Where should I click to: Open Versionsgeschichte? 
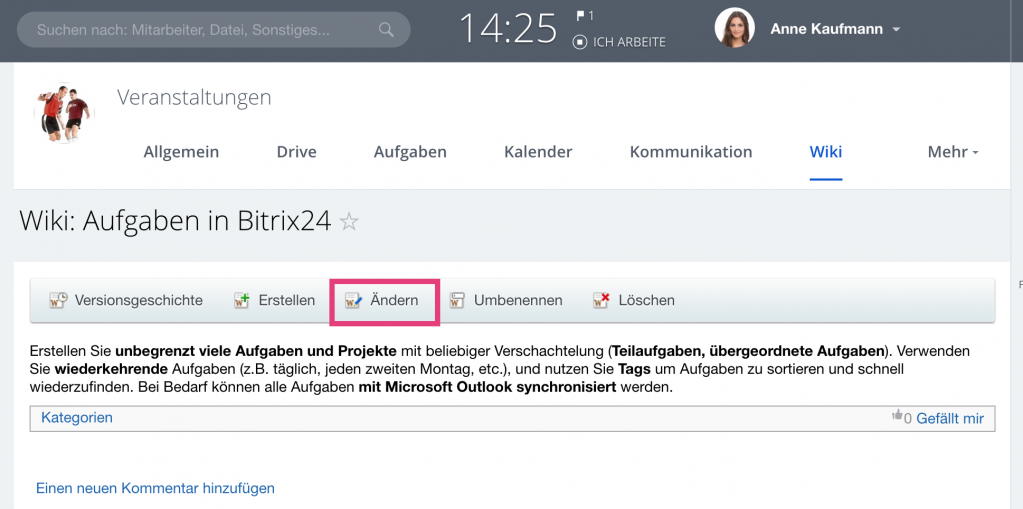[x=138, y=300]
